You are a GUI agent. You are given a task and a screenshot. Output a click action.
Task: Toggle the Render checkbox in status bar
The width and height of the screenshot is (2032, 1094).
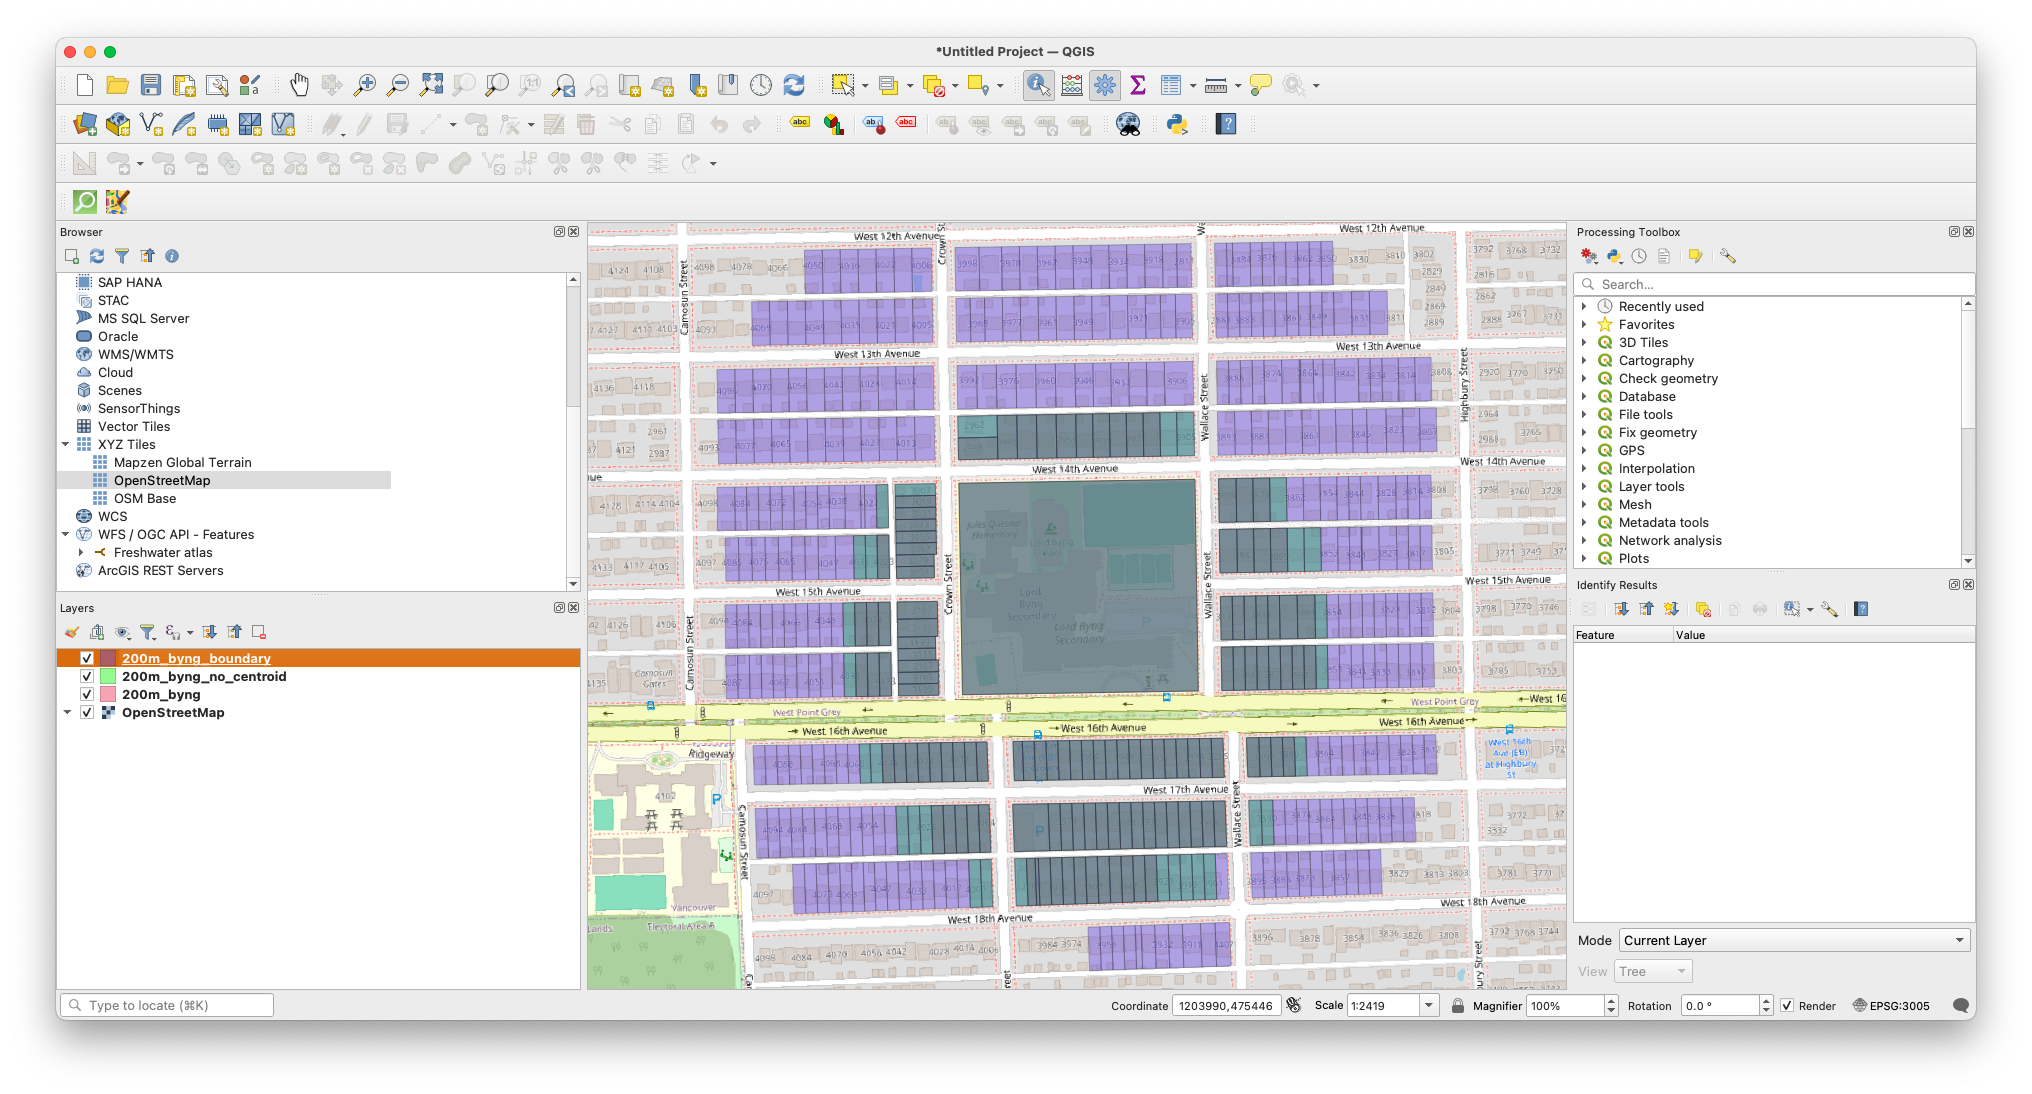click(x=1787, y=1006)
